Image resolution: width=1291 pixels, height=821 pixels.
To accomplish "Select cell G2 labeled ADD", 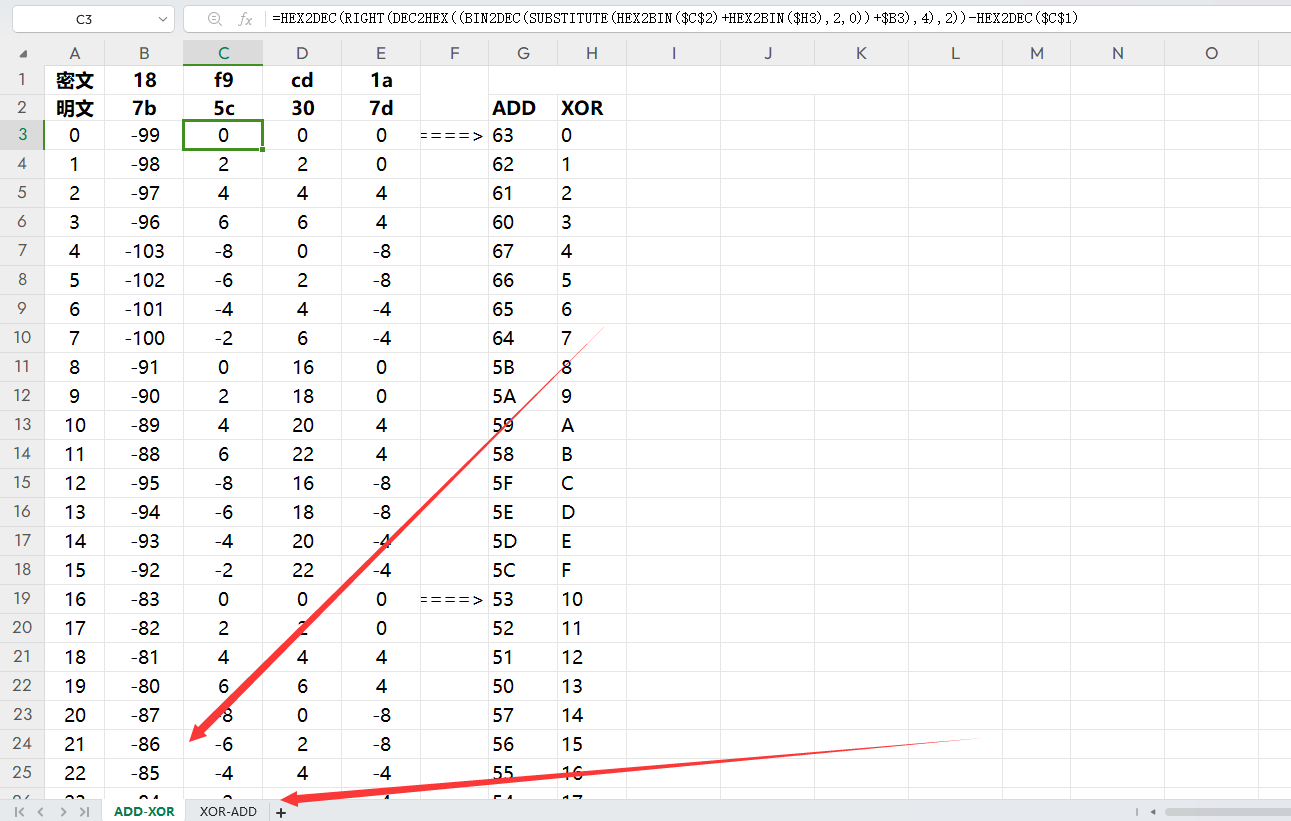I will pyautogui.click(x=523, y=108).
